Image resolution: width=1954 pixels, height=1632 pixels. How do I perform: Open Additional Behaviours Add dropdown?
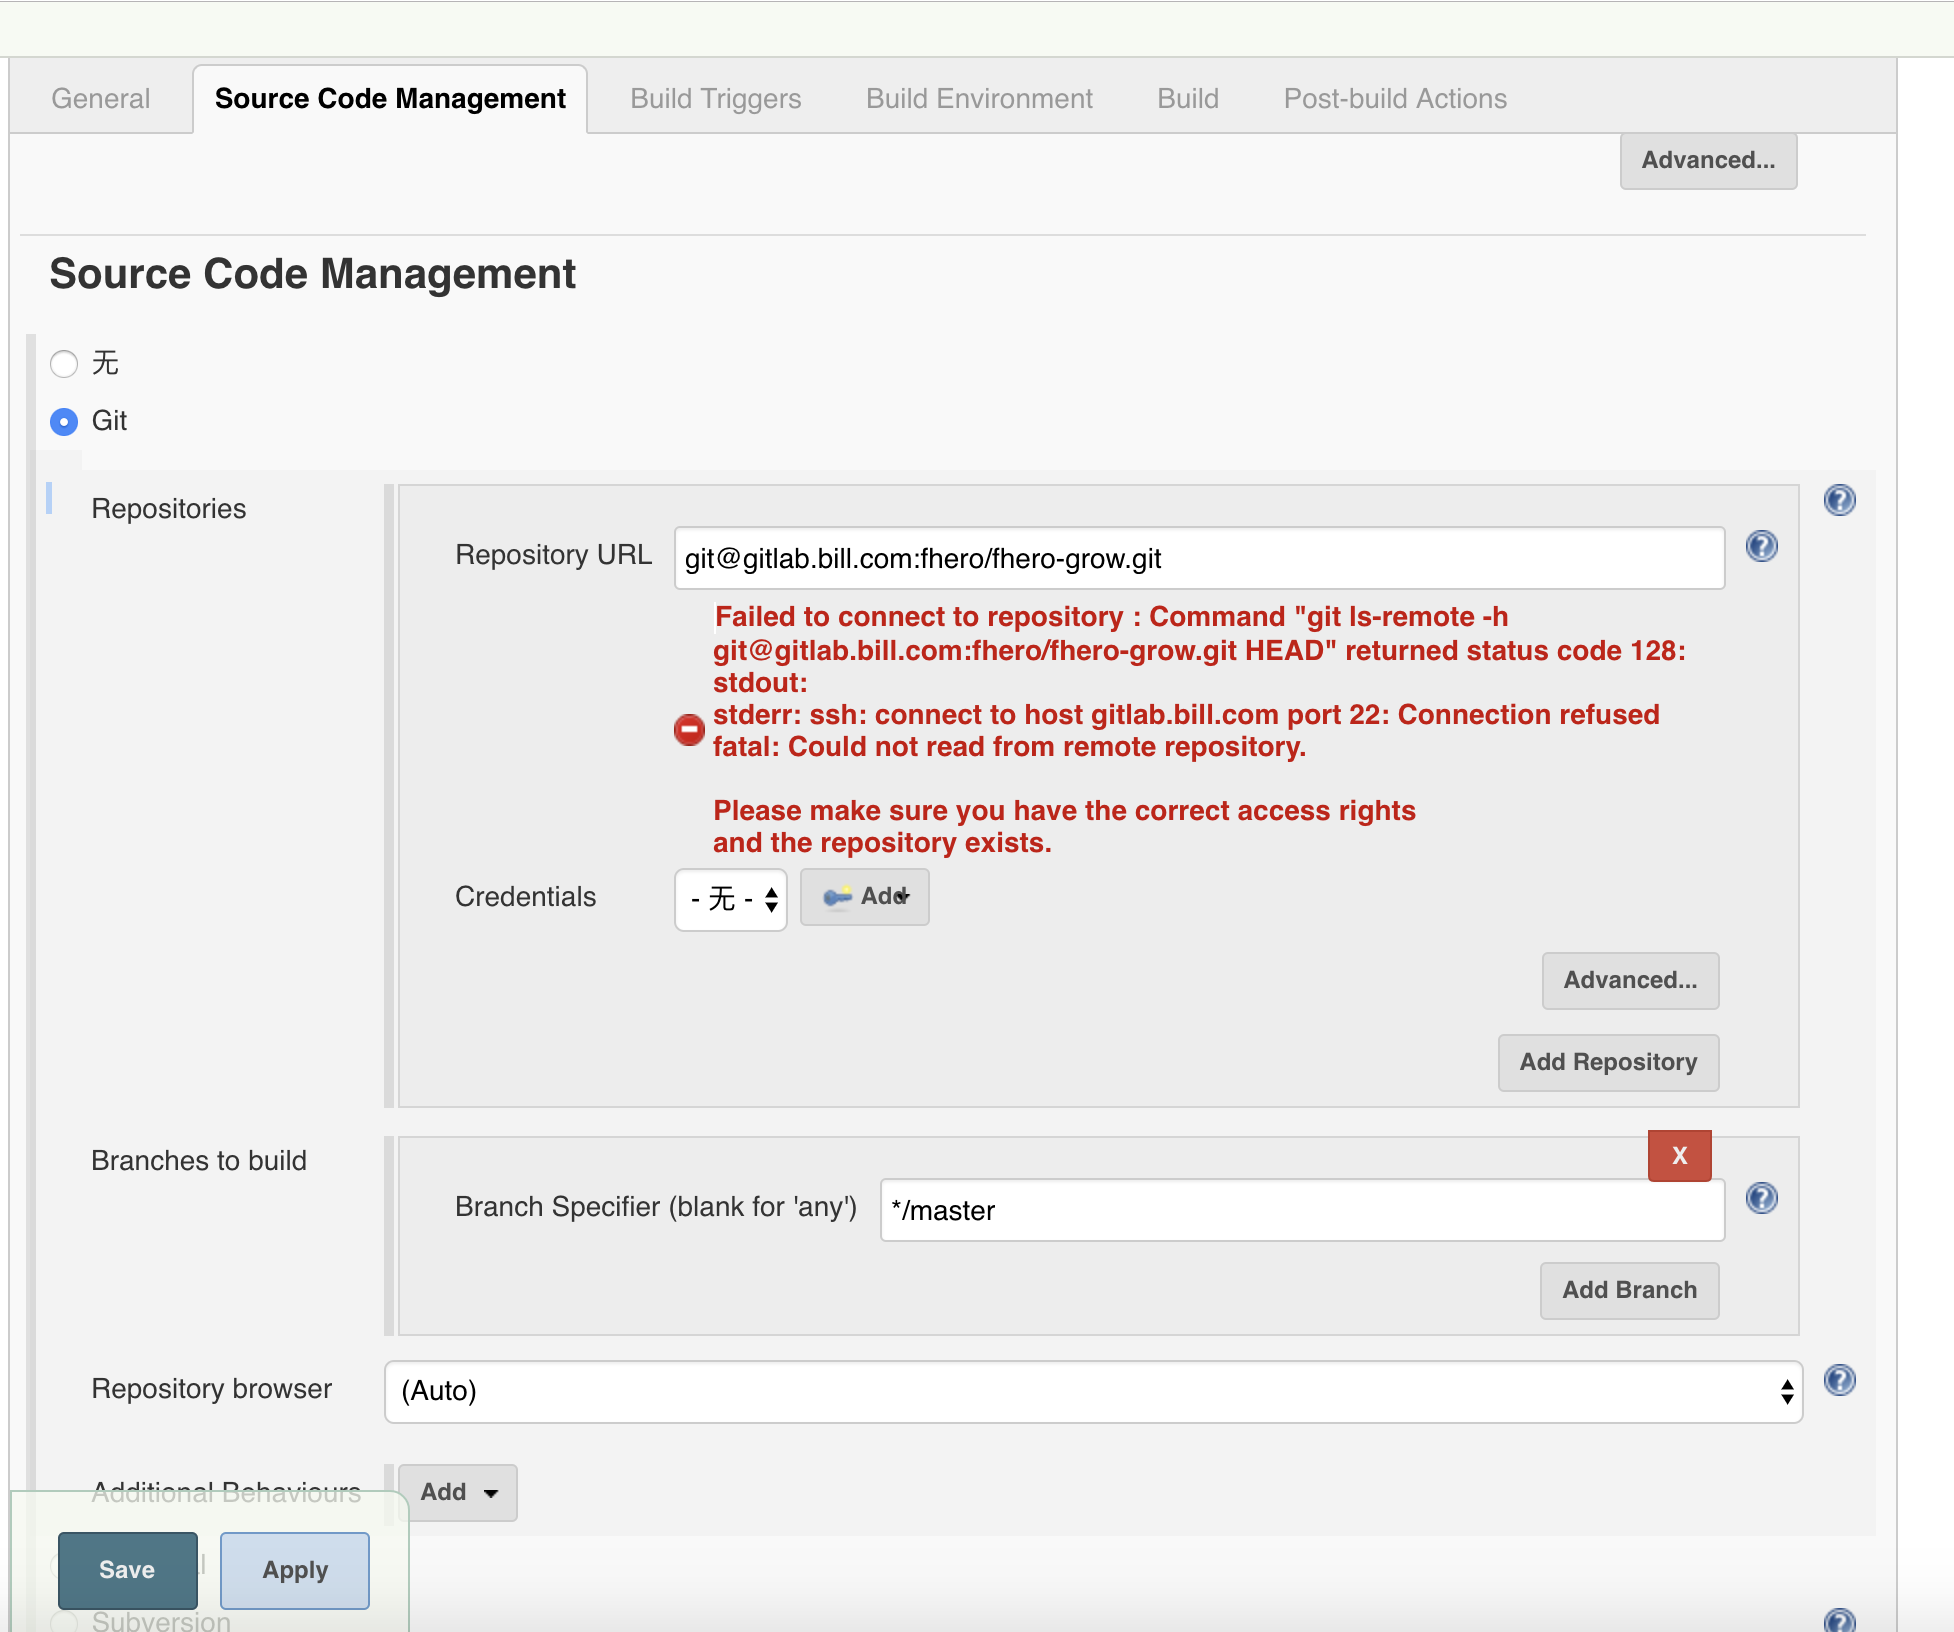click(x=458, y=1492)
